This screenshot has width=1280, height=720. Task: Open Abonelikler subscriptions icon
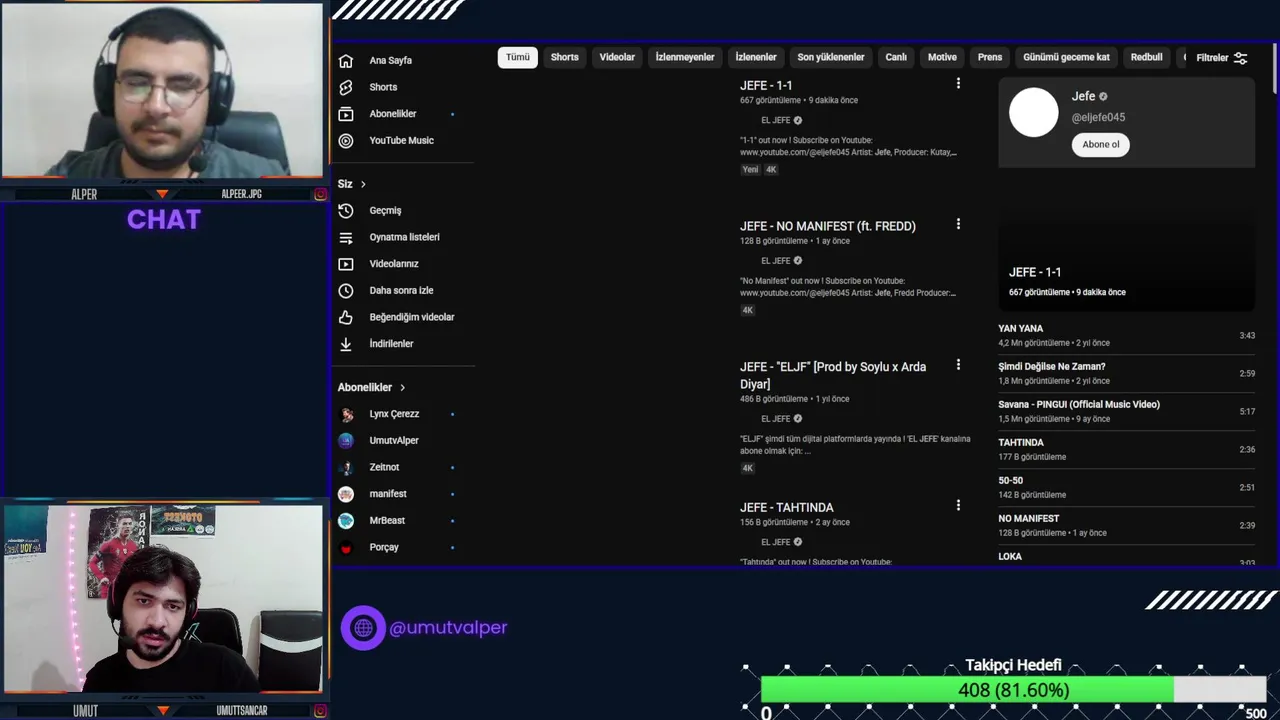coord(346,114)
